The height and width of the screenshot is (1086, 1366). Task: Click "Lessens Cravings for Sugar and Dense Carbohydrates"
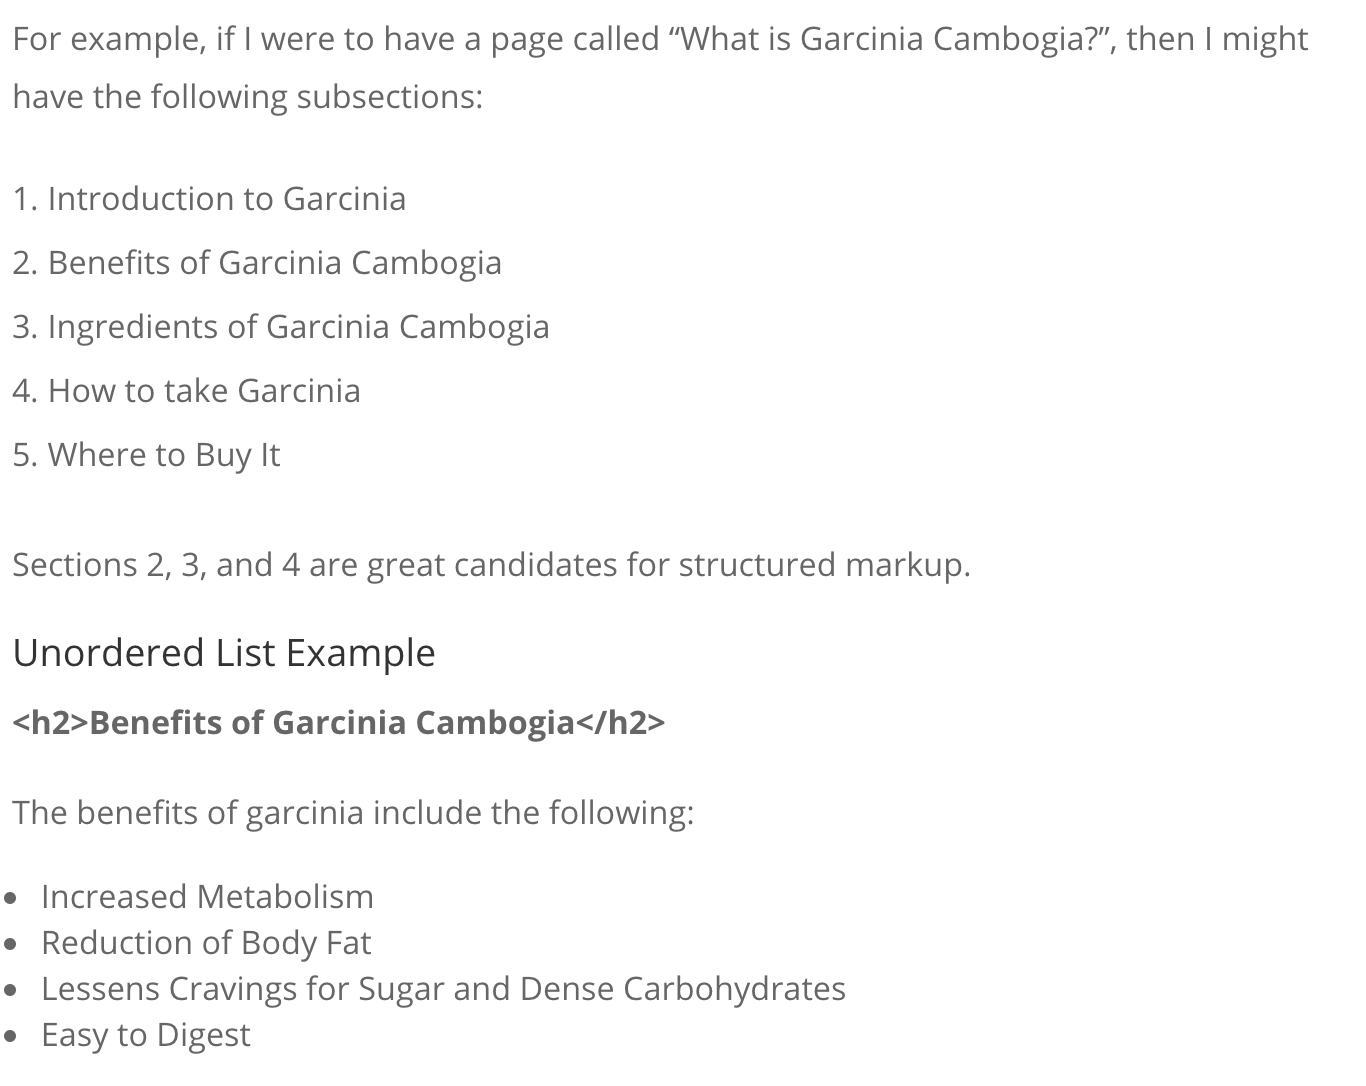(443, 989)
